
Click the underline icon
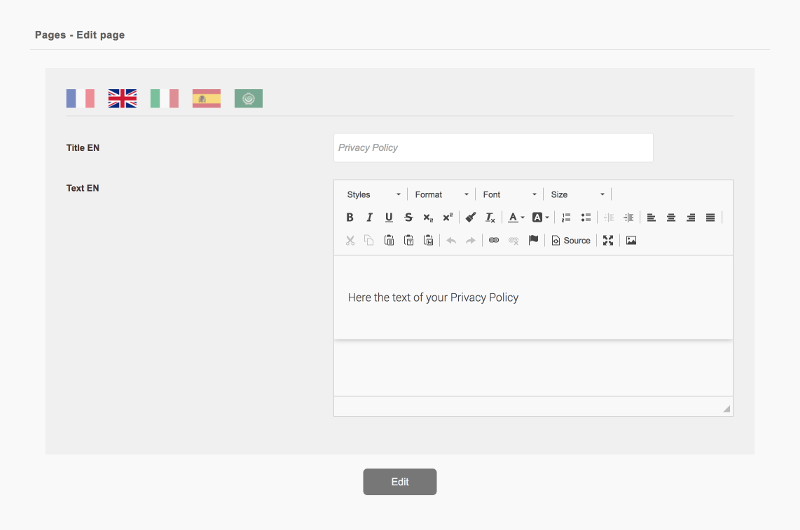pos(389,217)
